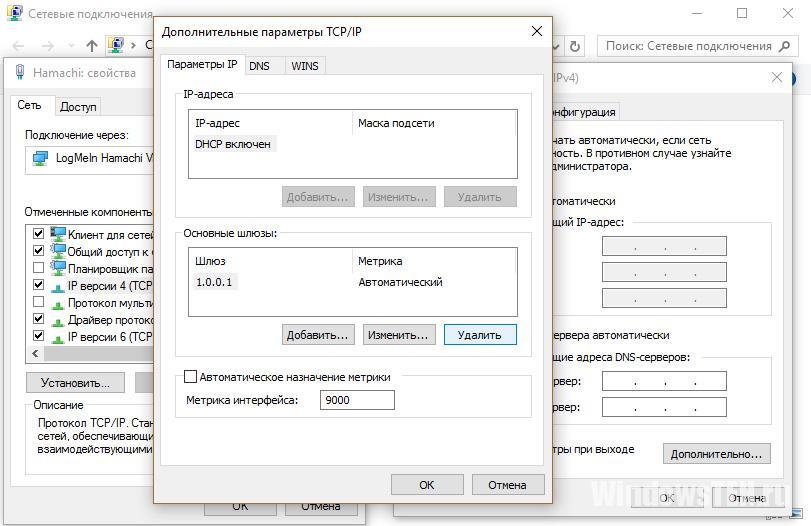Screen dimensions: 811x526
Task: Click the disabled Изменить under IP-адреса
Action: pyautogui.click(x=399, y=197)
